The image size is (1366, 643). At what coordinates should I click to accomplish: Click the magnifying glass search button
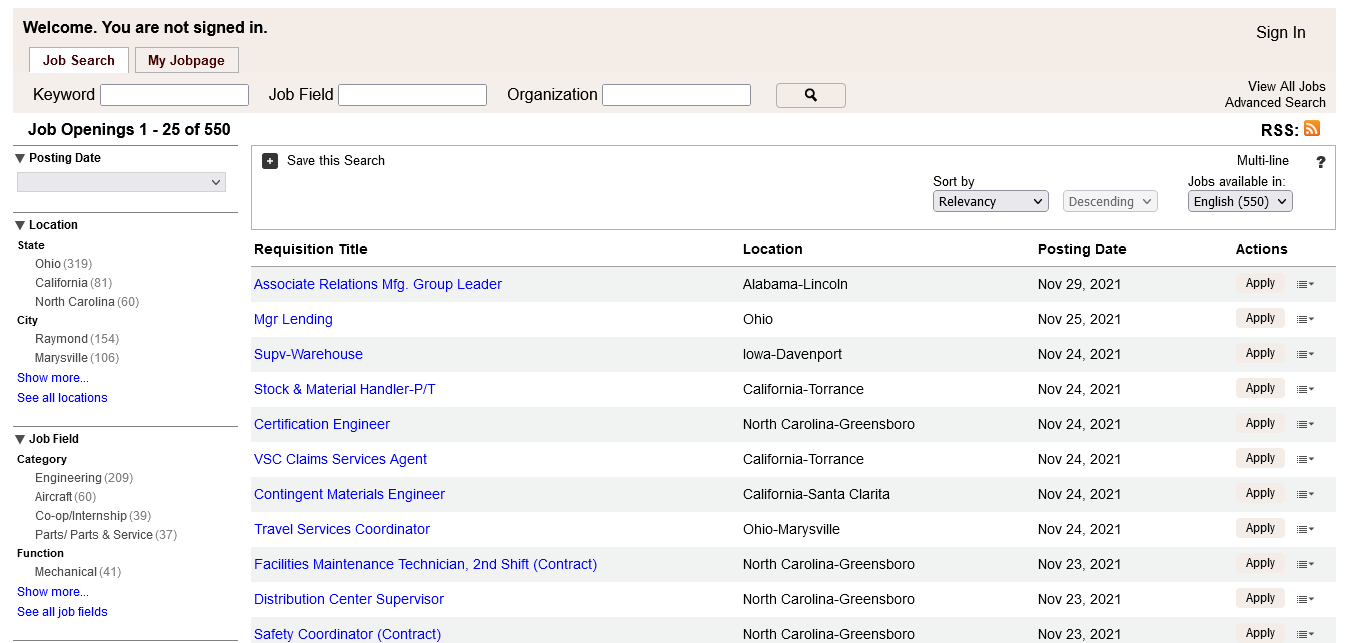810,95
